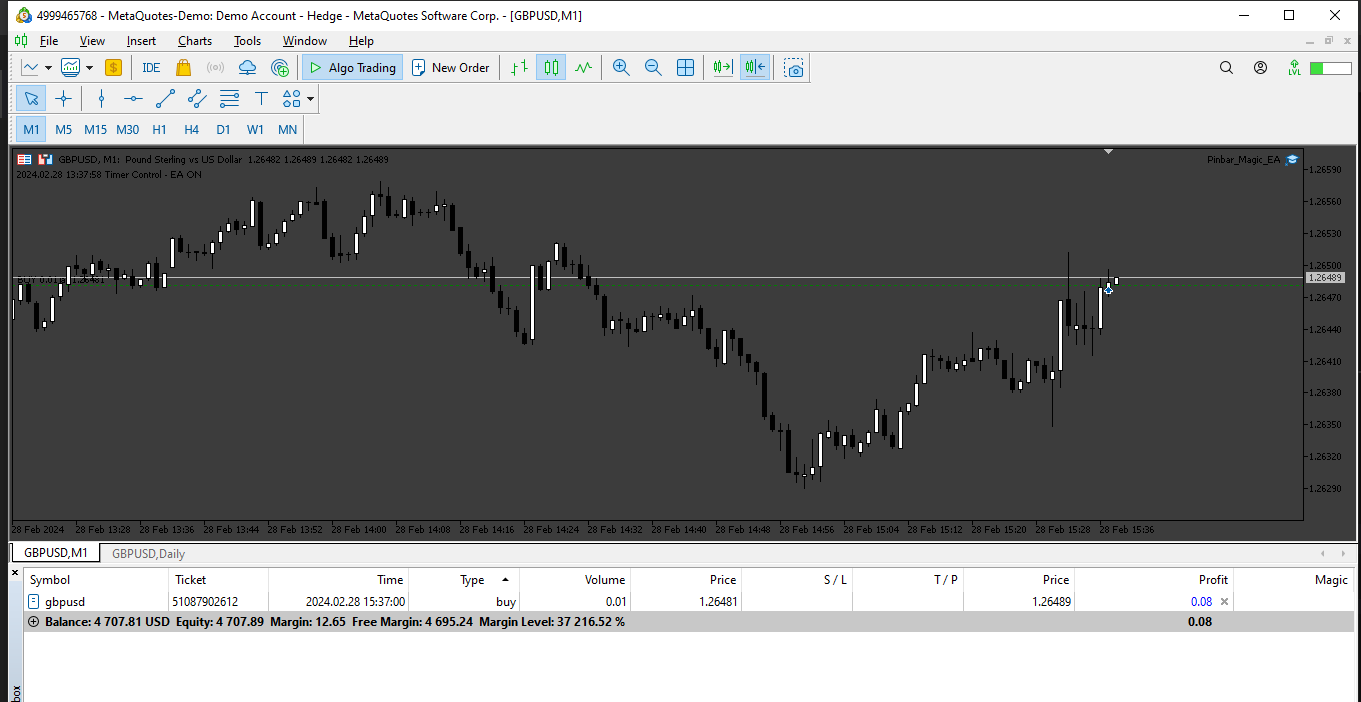The width and height of the screenshot is (1361, 702).
Task: Select the trendline drawing tool
Action: 165,98
